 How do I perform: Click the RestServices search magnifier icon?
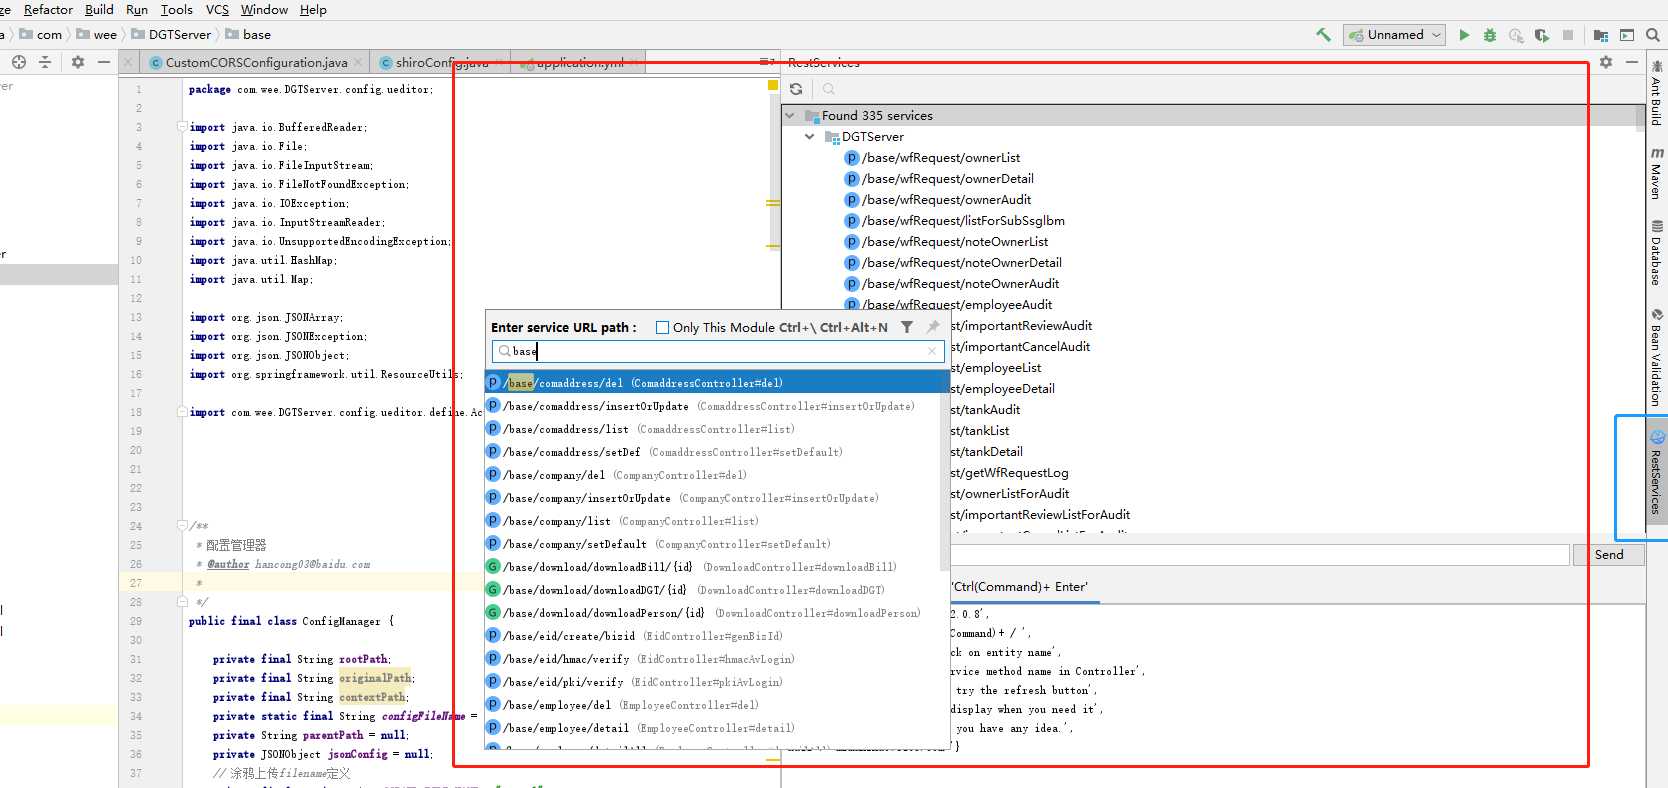(x=828, y=89)
